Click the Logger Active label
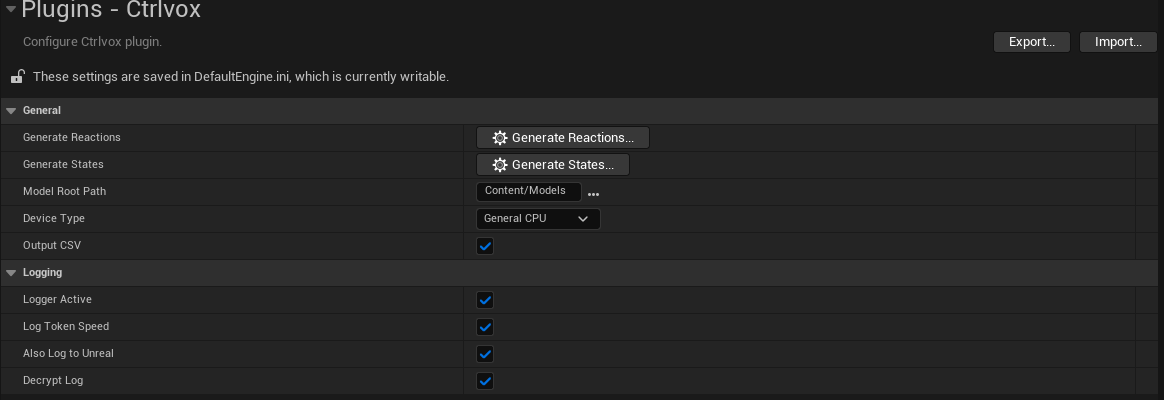 click(57, 300)
